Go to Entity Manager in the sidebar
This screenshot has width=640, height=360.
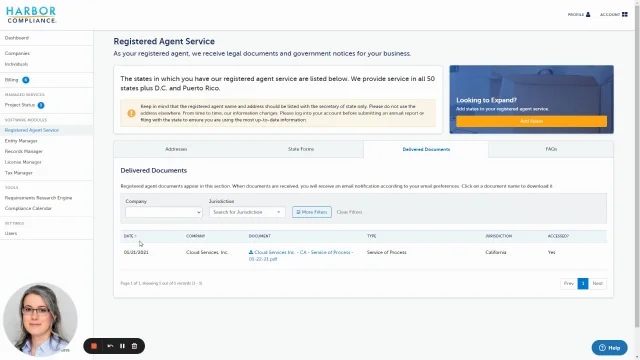click(21, 141)
